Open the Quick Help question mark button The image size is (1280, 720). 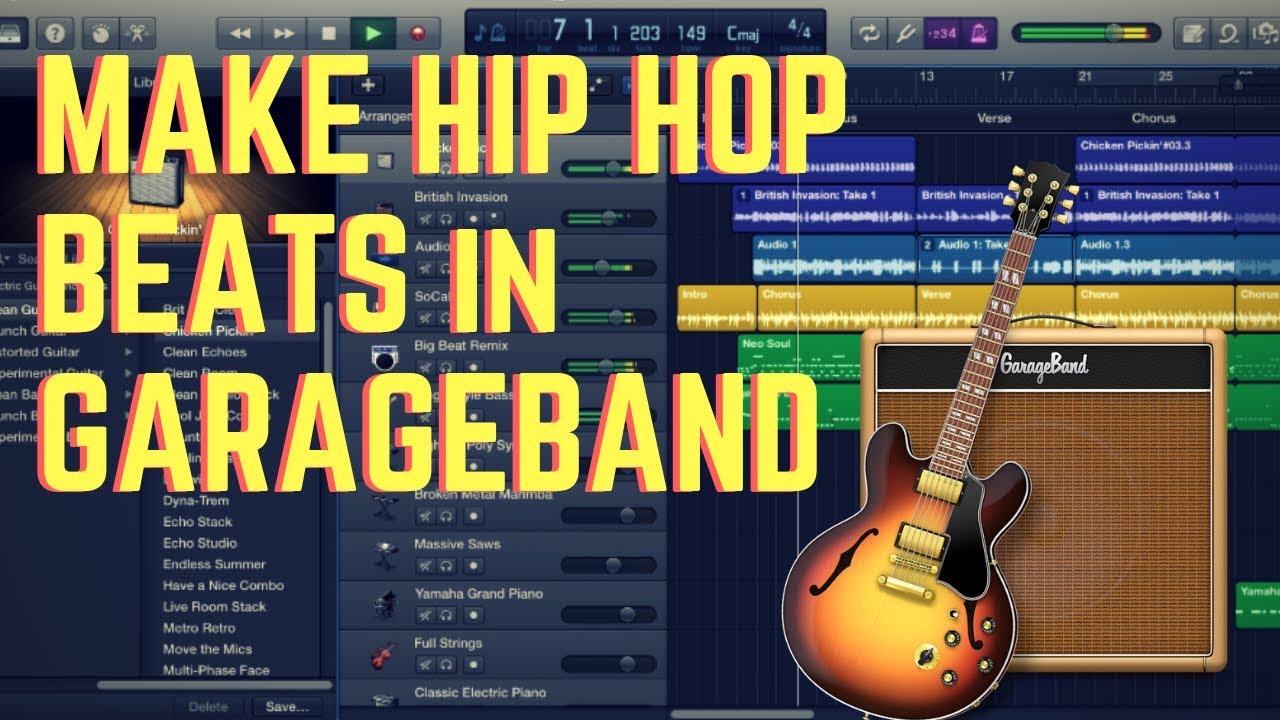(56, 33)
